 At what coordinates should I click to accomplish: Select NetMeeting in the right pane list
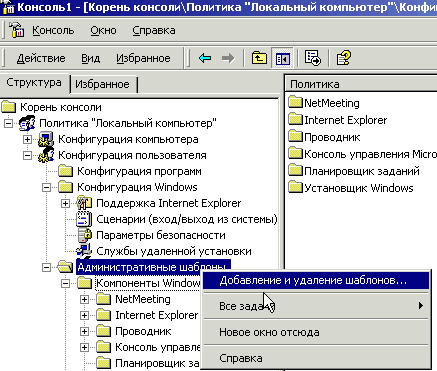click(x=332, y=103)
